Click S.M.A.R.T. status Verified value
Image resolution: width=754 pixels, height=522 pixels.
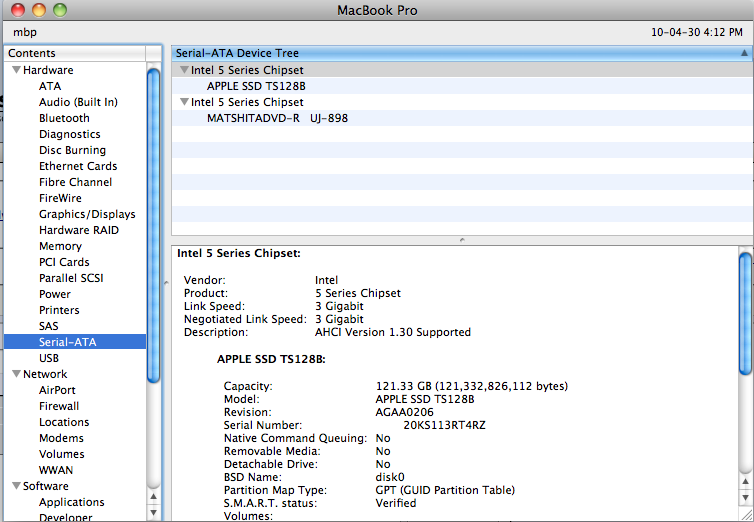click(x=396, y=503)
